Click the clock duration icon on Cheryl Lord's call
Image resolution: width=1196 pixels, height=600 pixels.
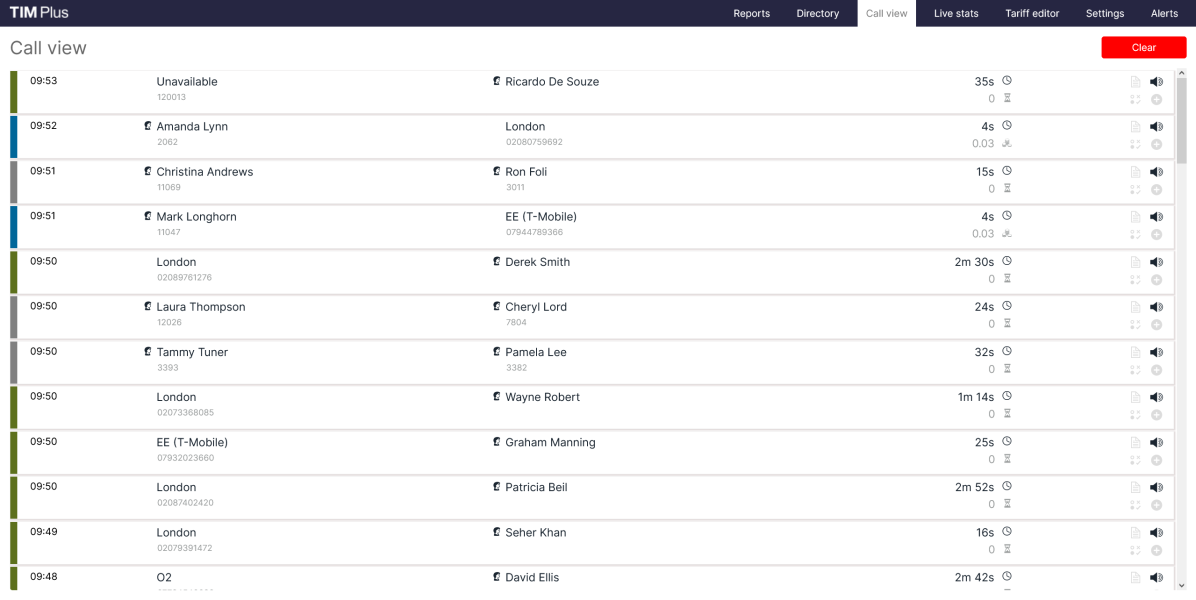tap(1007, 306)
